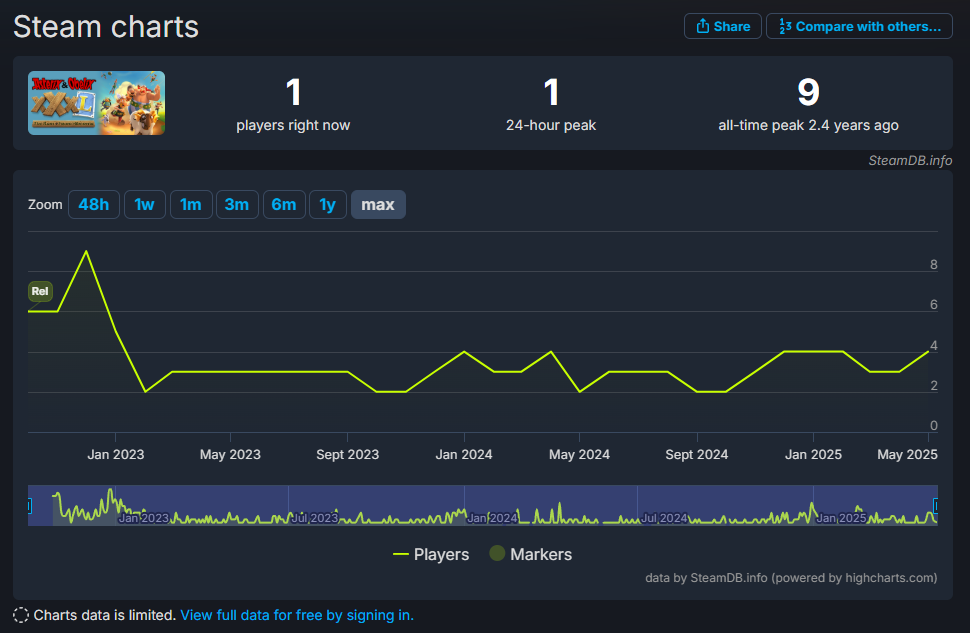Click the green Markers legend dot
This screenshot has width=970, height=633.
(497, 553)
